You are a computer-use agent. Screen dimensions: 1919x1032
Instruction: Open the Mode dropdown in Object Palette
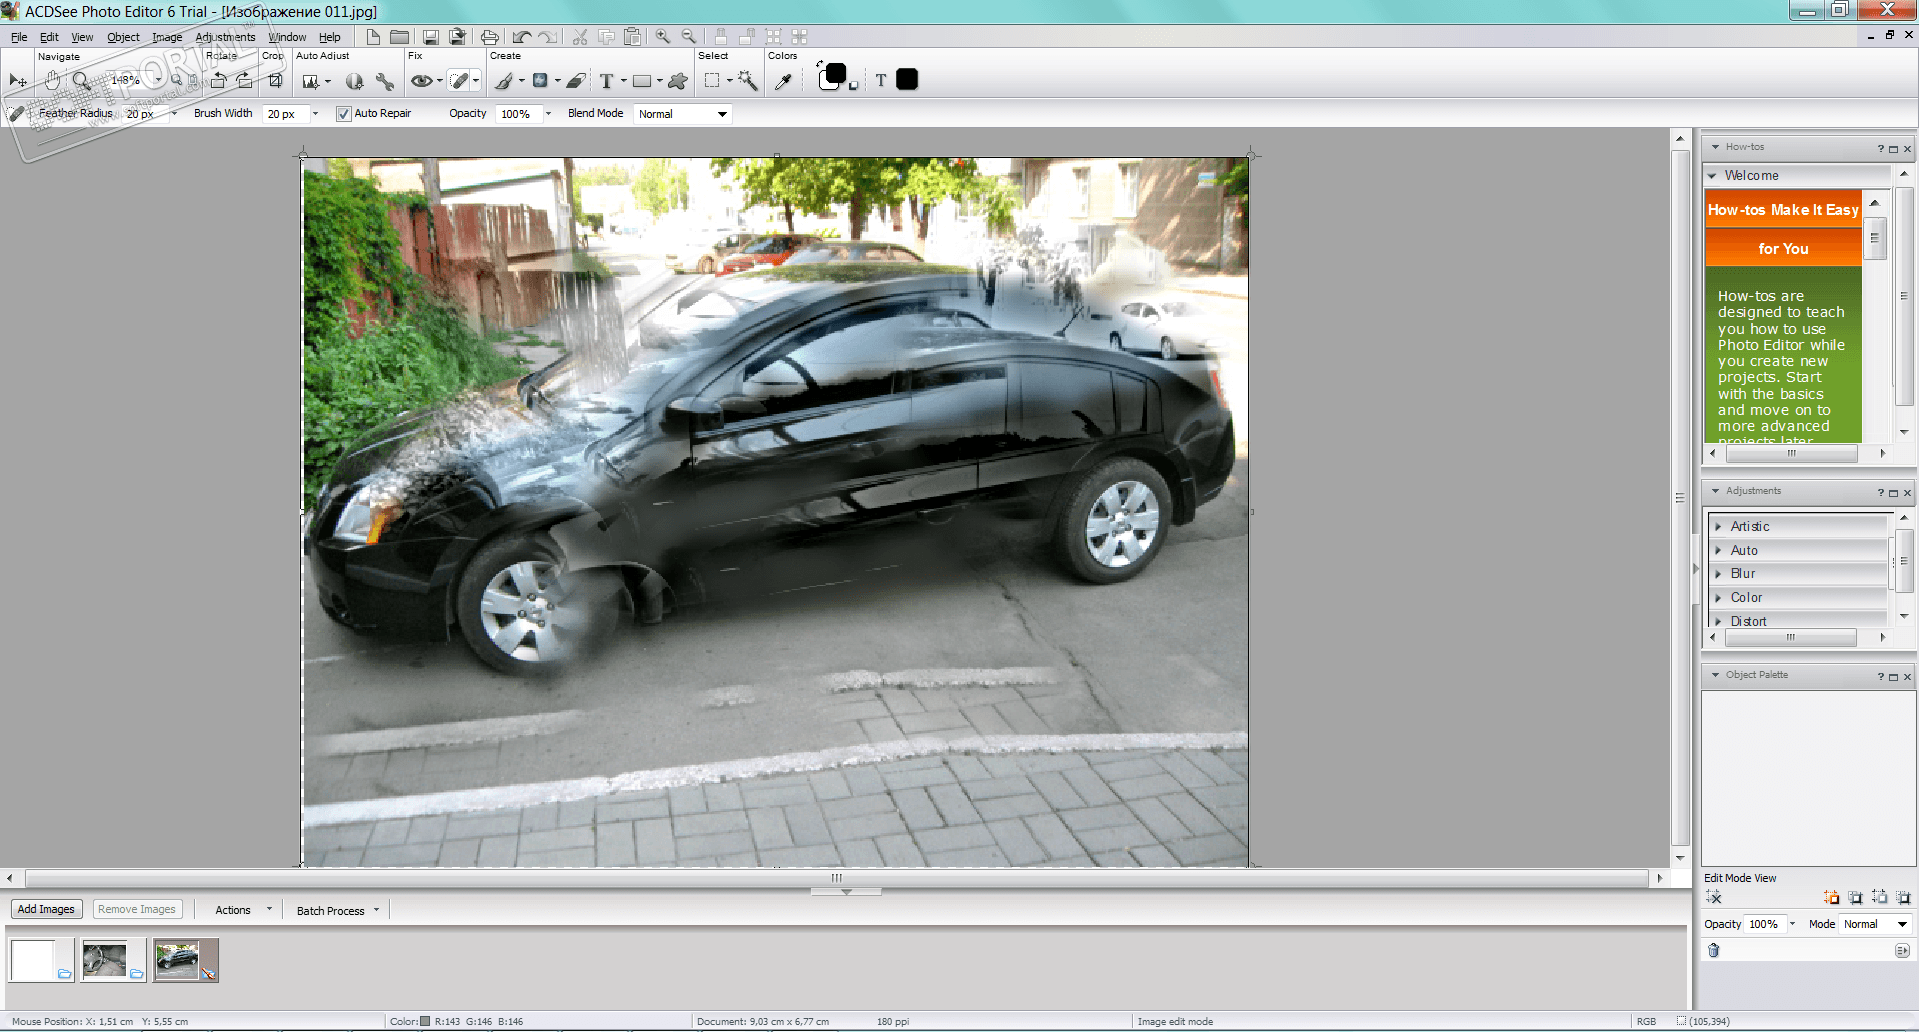point(1874,924)
